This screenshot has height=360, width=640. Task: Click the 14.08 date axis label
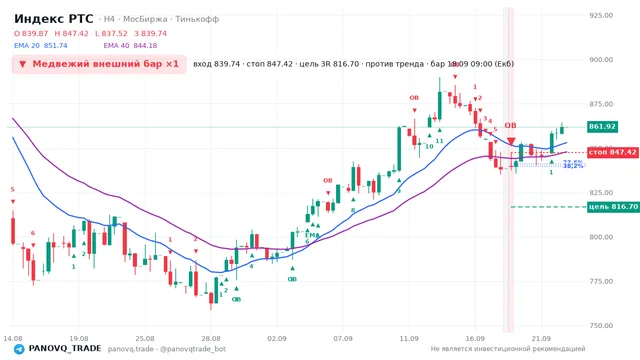13,339
